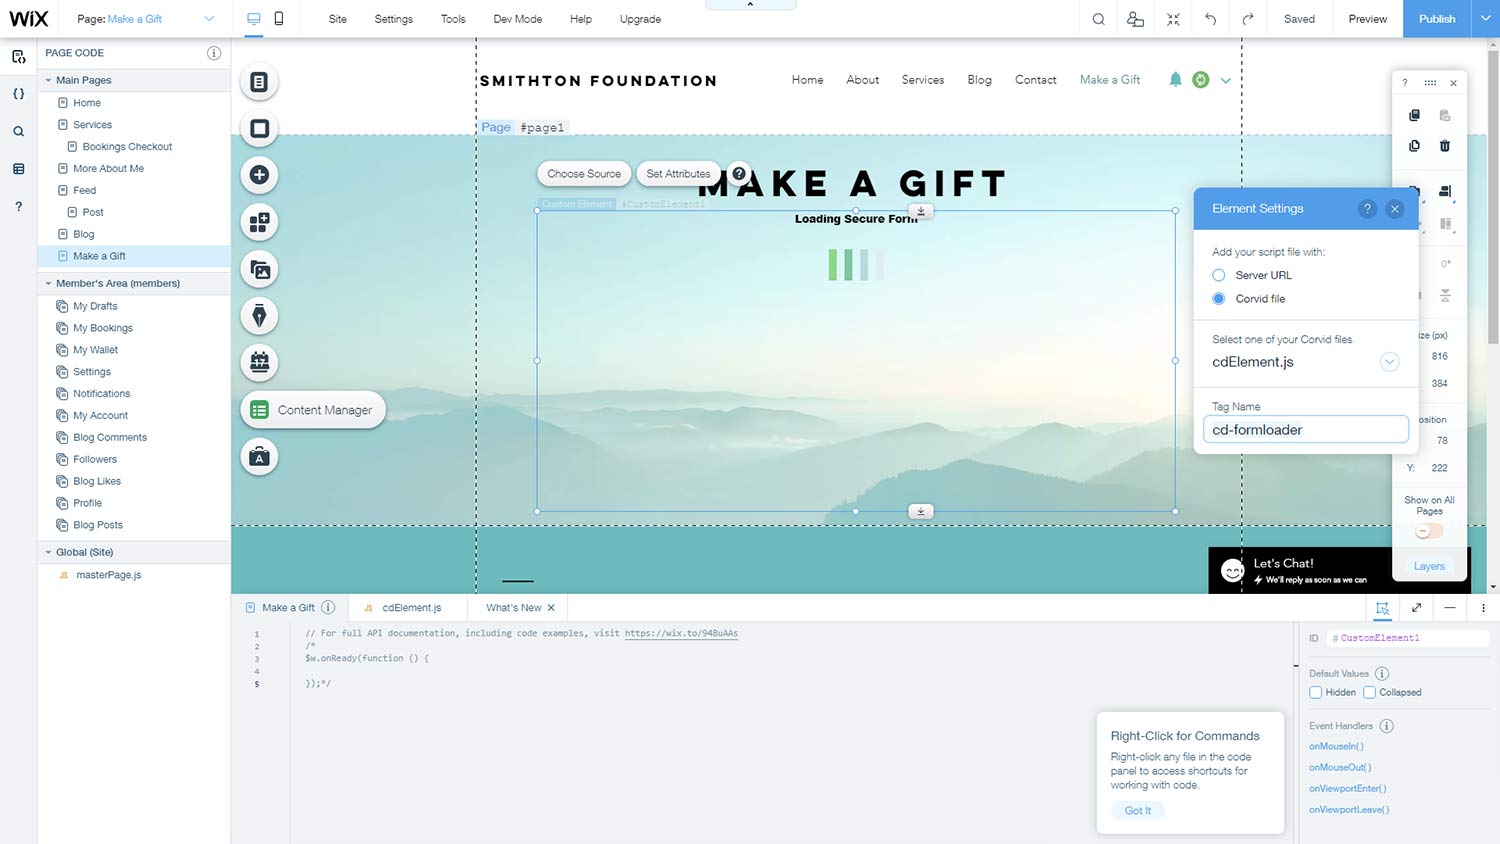Open the Publish dropdown arrow
1500x844 pixels.
point(1485,19)
